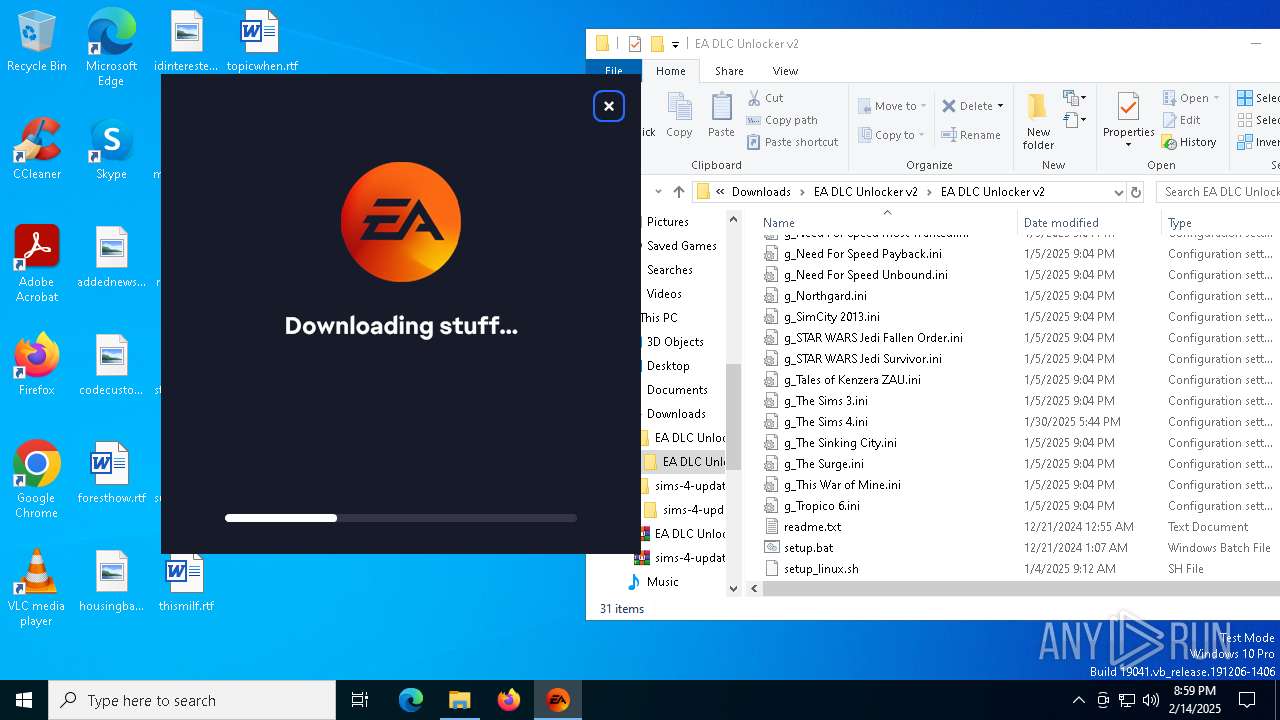The height and width of the screenshot is (720, 1280).
Task: Select foresthow.rtf desktop file
Action: [111, 472]
